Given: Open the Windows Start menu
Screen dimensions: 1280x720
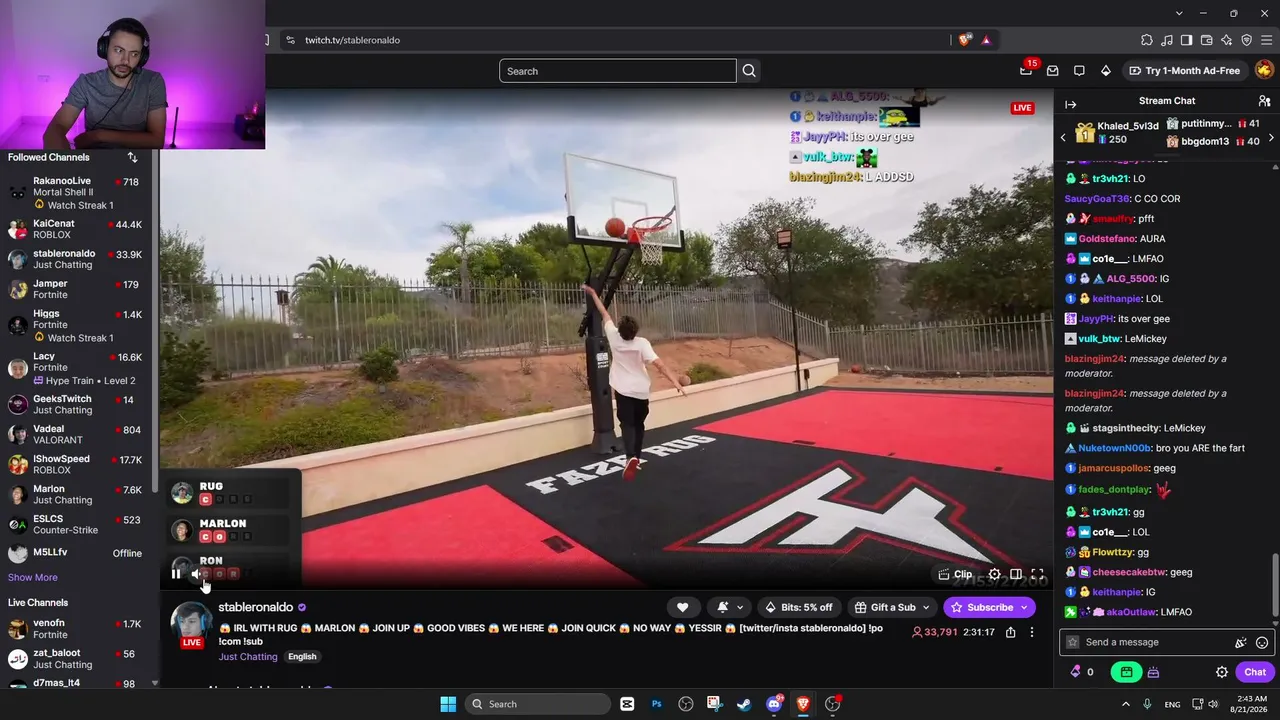Looking at the screenshot, I should (x=448, y=704).
